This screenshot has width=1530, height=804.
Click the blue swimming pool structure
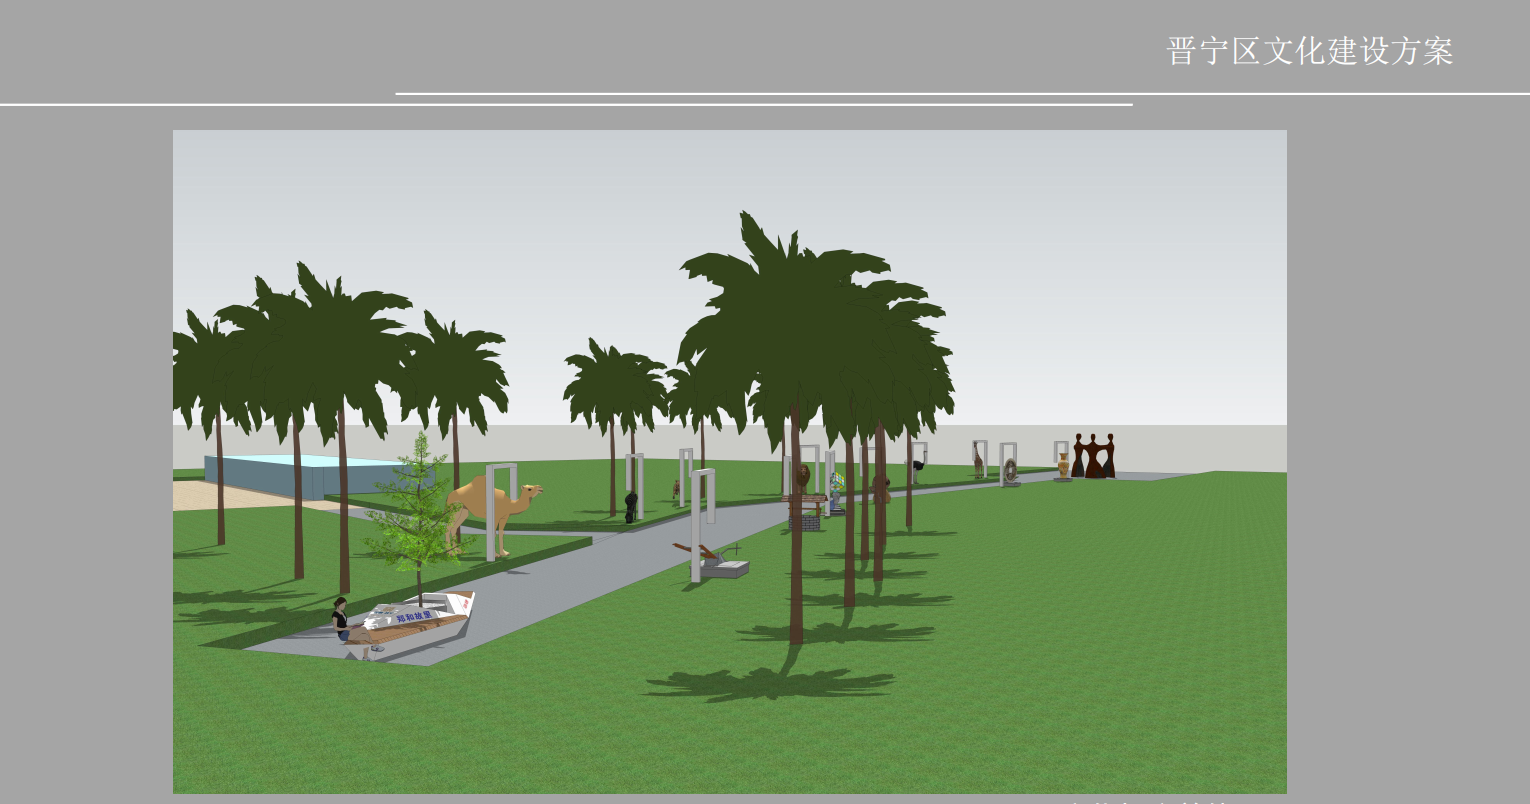[290, 473]
